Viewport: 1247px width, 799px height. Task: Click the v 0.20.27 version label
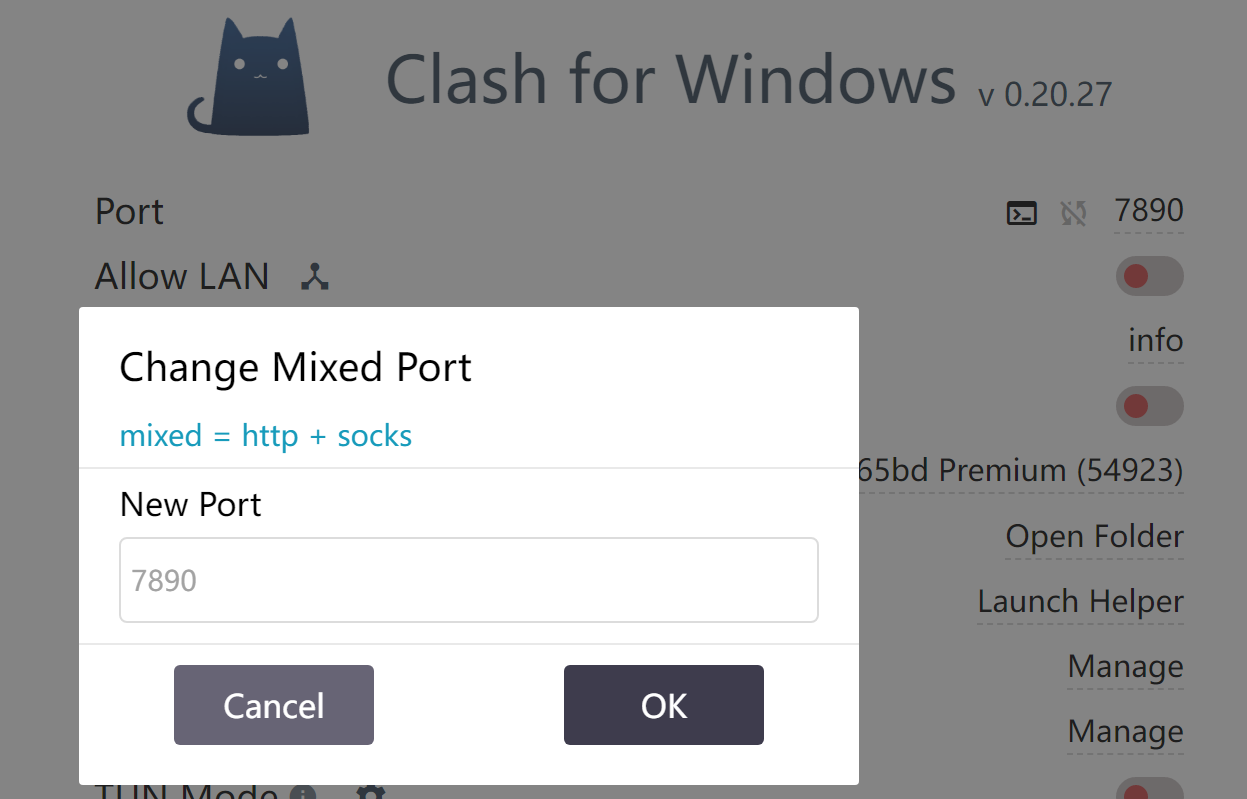pos(1045,95)
